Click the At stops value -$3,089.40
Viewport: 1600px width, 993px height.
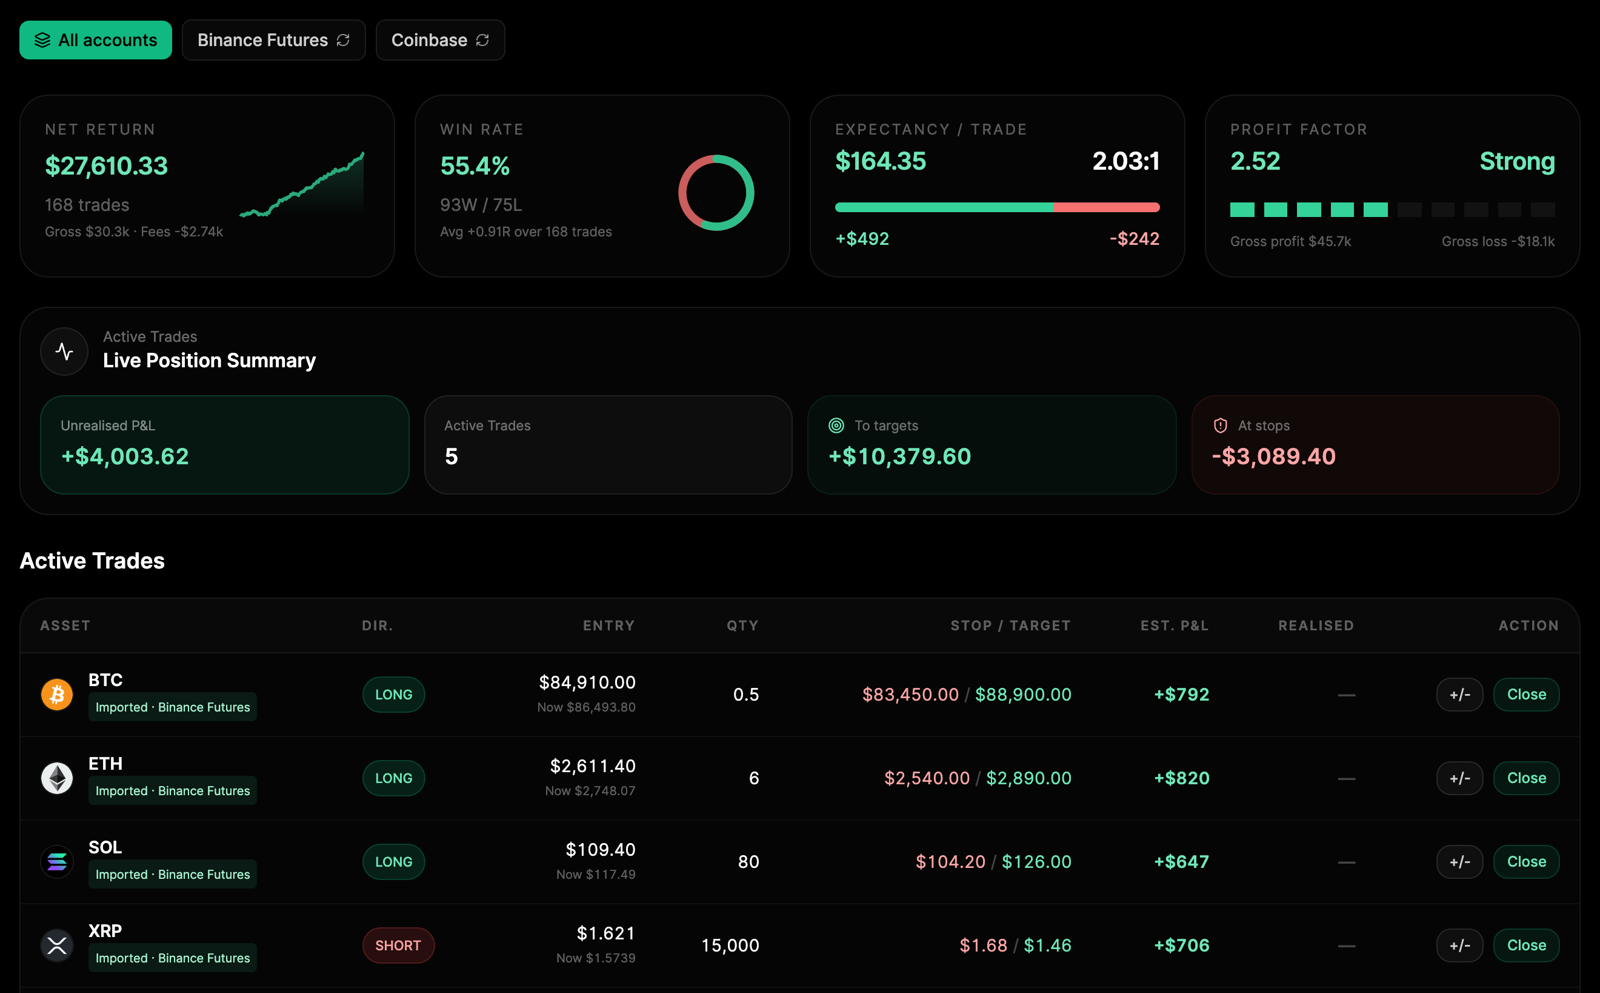point(1274,456)
